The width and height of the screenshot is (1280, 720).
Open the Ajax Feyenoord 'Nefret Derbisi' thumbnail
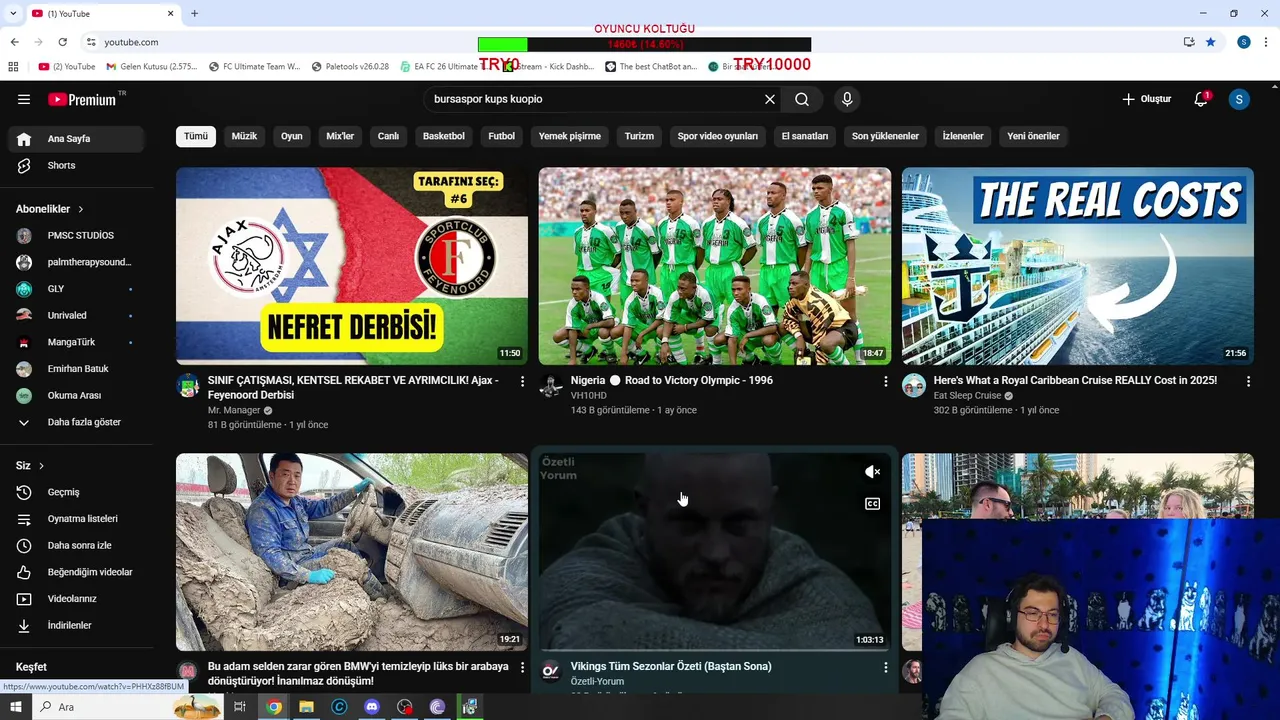[x=352, y=266]
